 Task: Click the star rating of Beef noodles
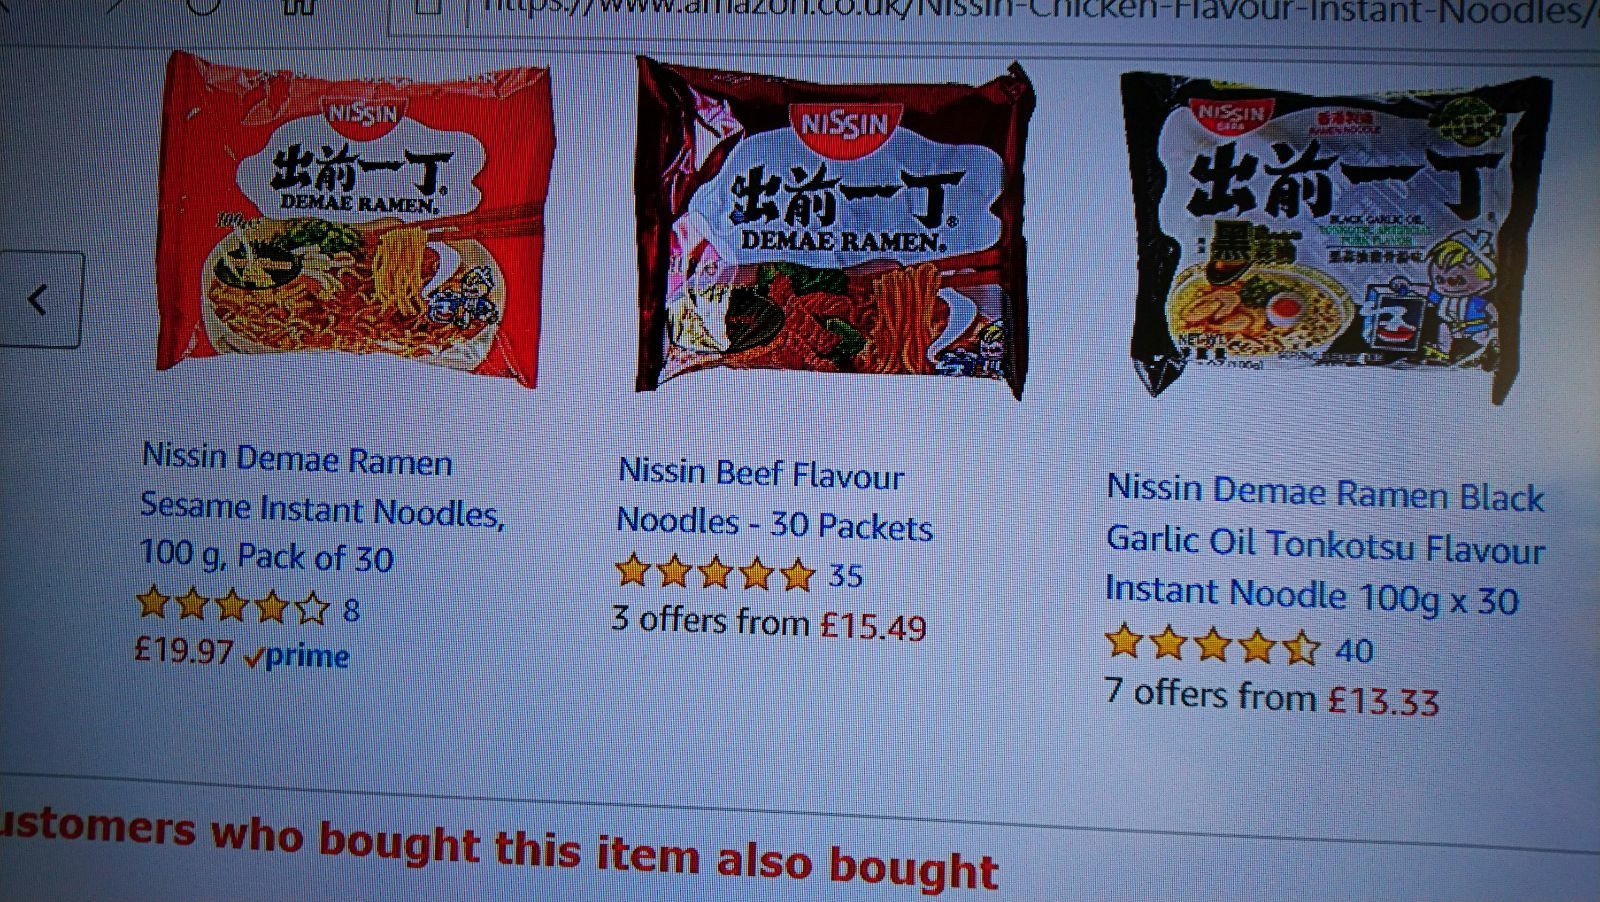[x=715, y=572]
